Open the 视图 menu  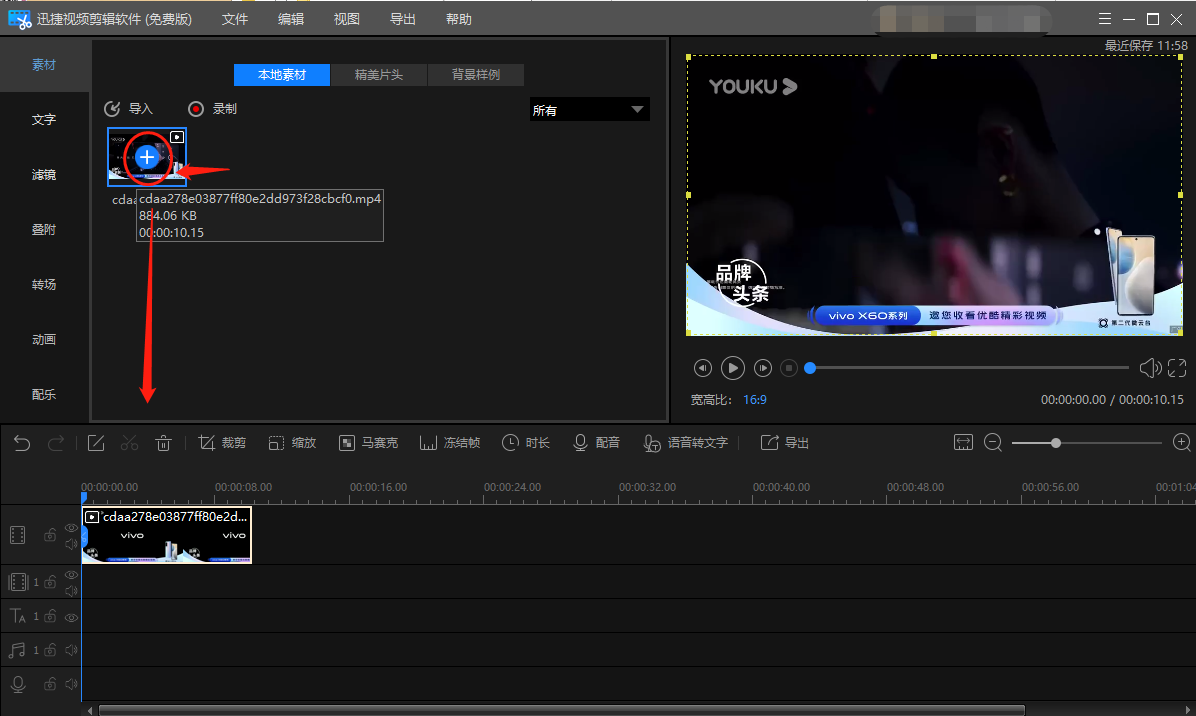(x=346, y=19)
